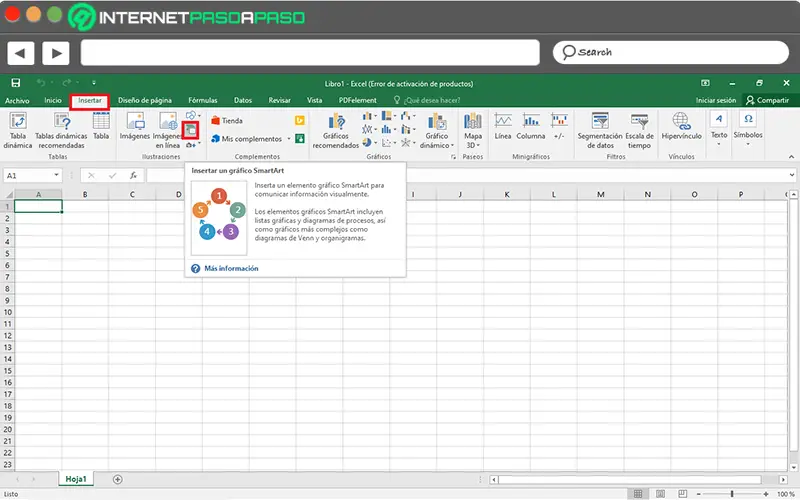Insert Imágenes from this device
This screenshot has width=800, height=500.
(135, 126)
